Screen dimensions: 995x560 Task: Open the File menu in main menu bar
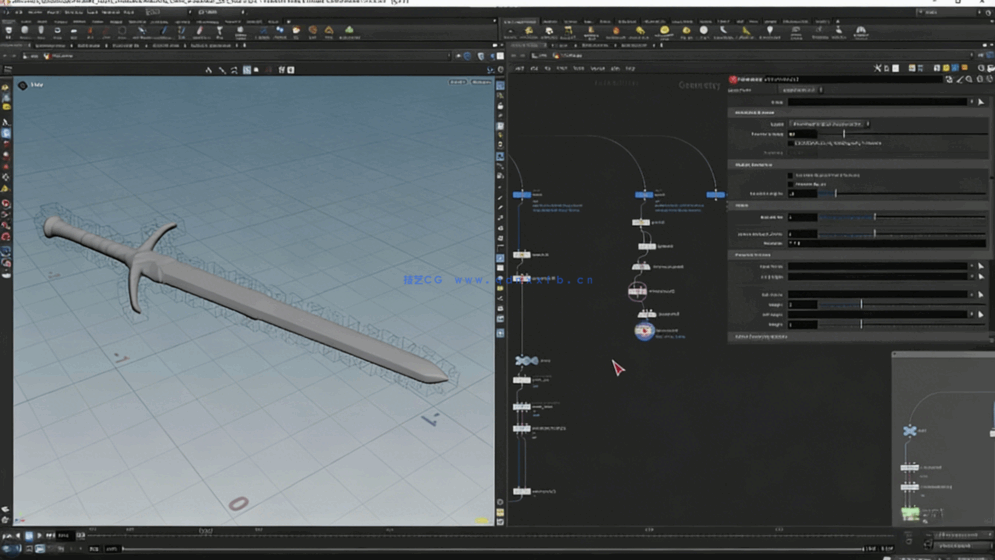click(9, 12)
